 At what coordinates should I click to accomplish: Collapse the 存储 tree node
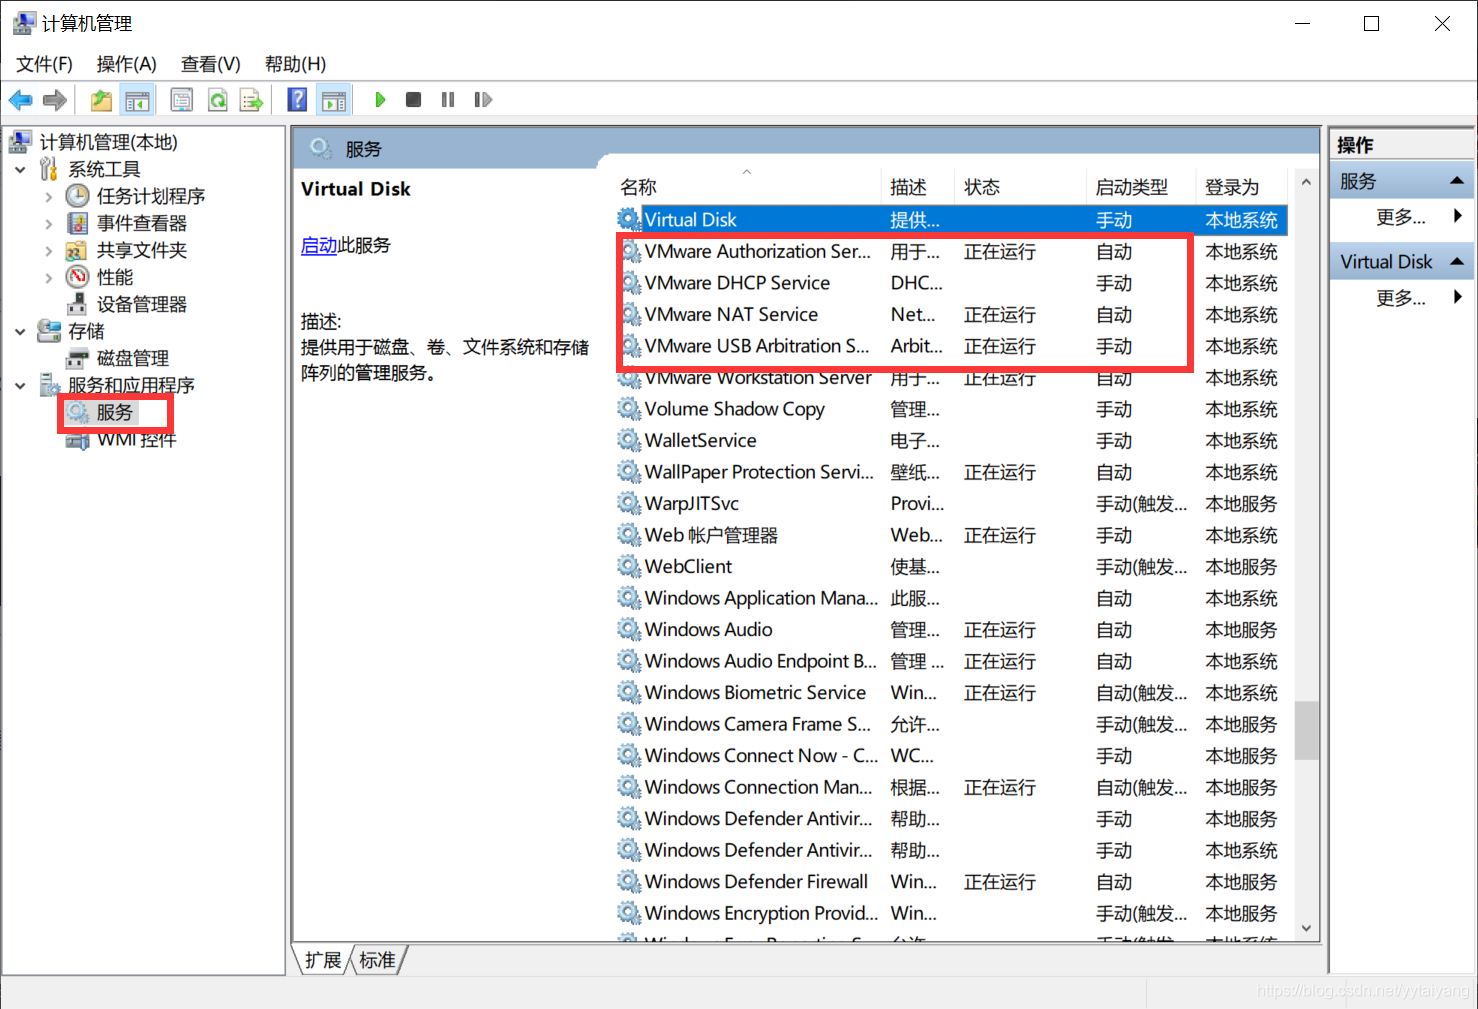coord(20,332)
